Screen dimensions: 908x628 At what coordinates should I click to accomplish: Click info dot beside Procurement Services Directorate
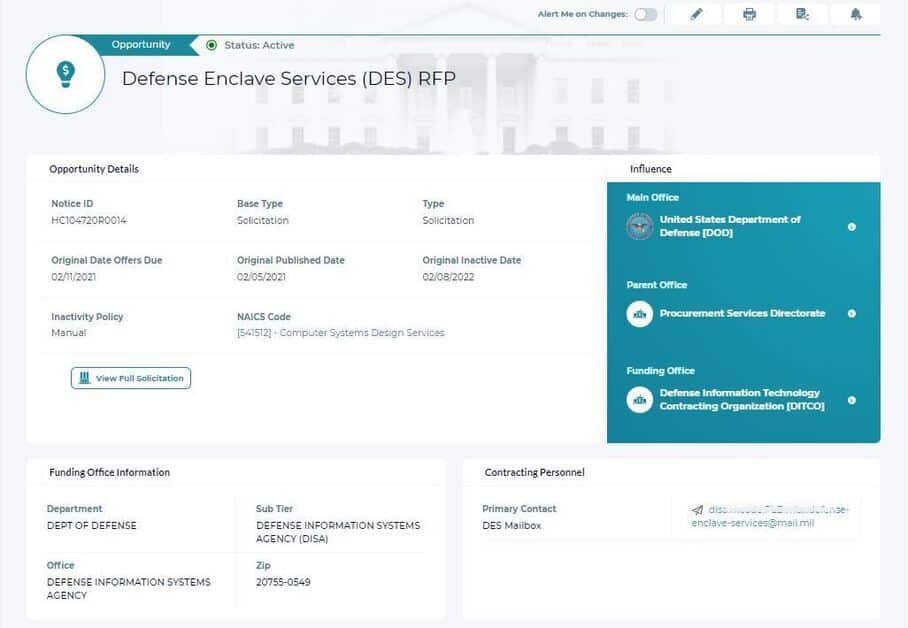851,313
